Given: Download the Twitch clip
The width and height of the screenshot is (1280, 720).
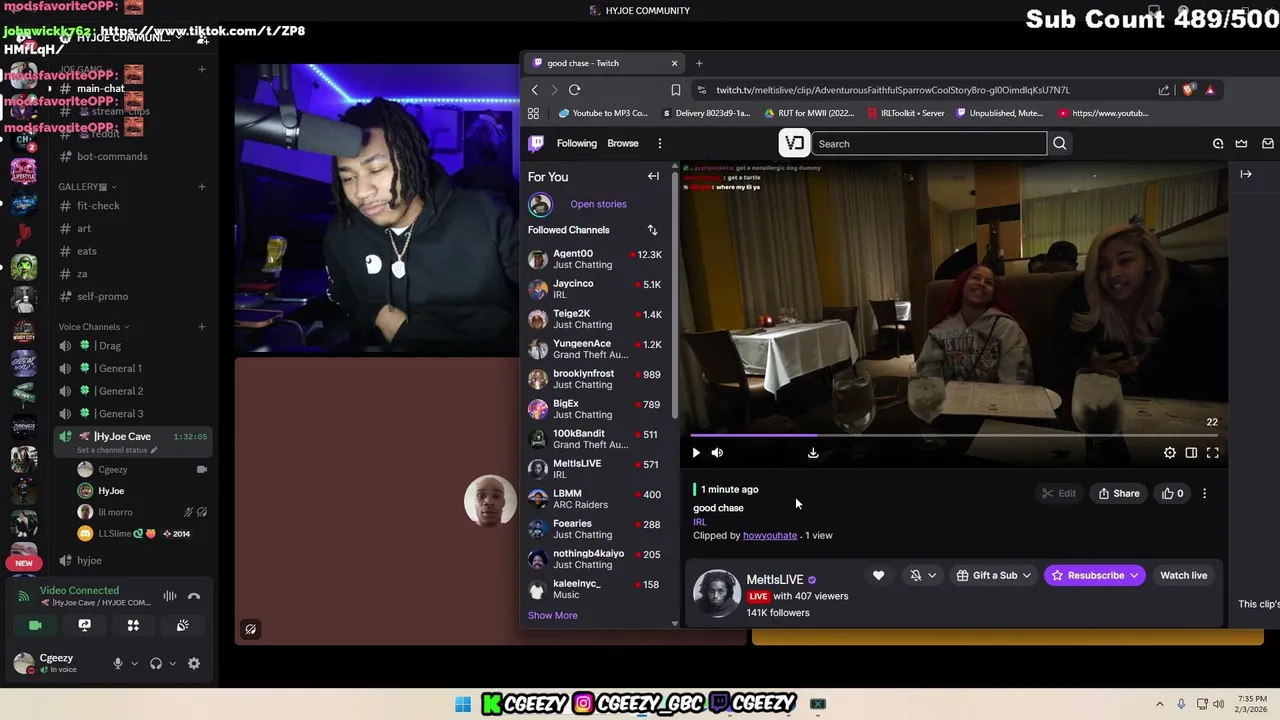Looking at the screenshot, I should click(x=813, y=453).
